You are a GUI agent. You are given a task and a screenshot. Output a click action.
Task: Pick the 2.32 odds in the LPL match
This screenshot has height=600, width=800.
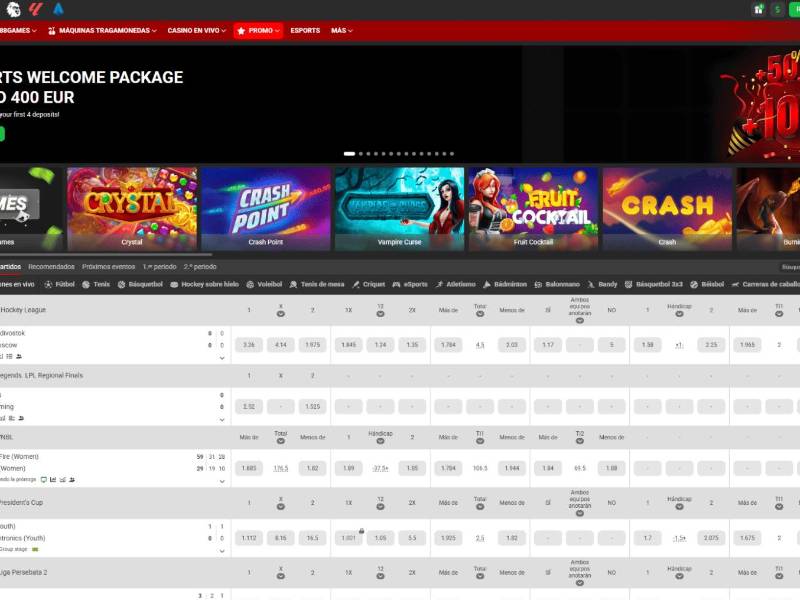click(x=249, y=407)
